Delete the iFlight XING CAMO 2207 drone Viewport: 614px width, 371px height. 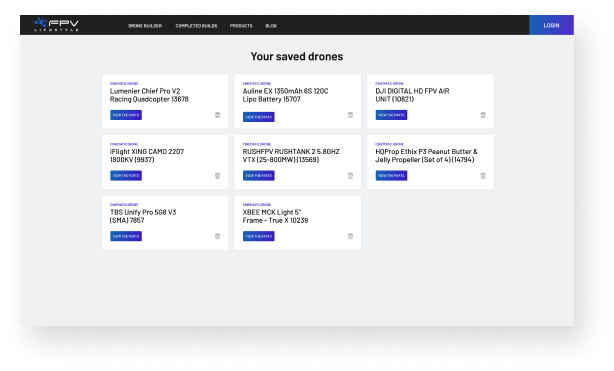click(x=217, y=176)
